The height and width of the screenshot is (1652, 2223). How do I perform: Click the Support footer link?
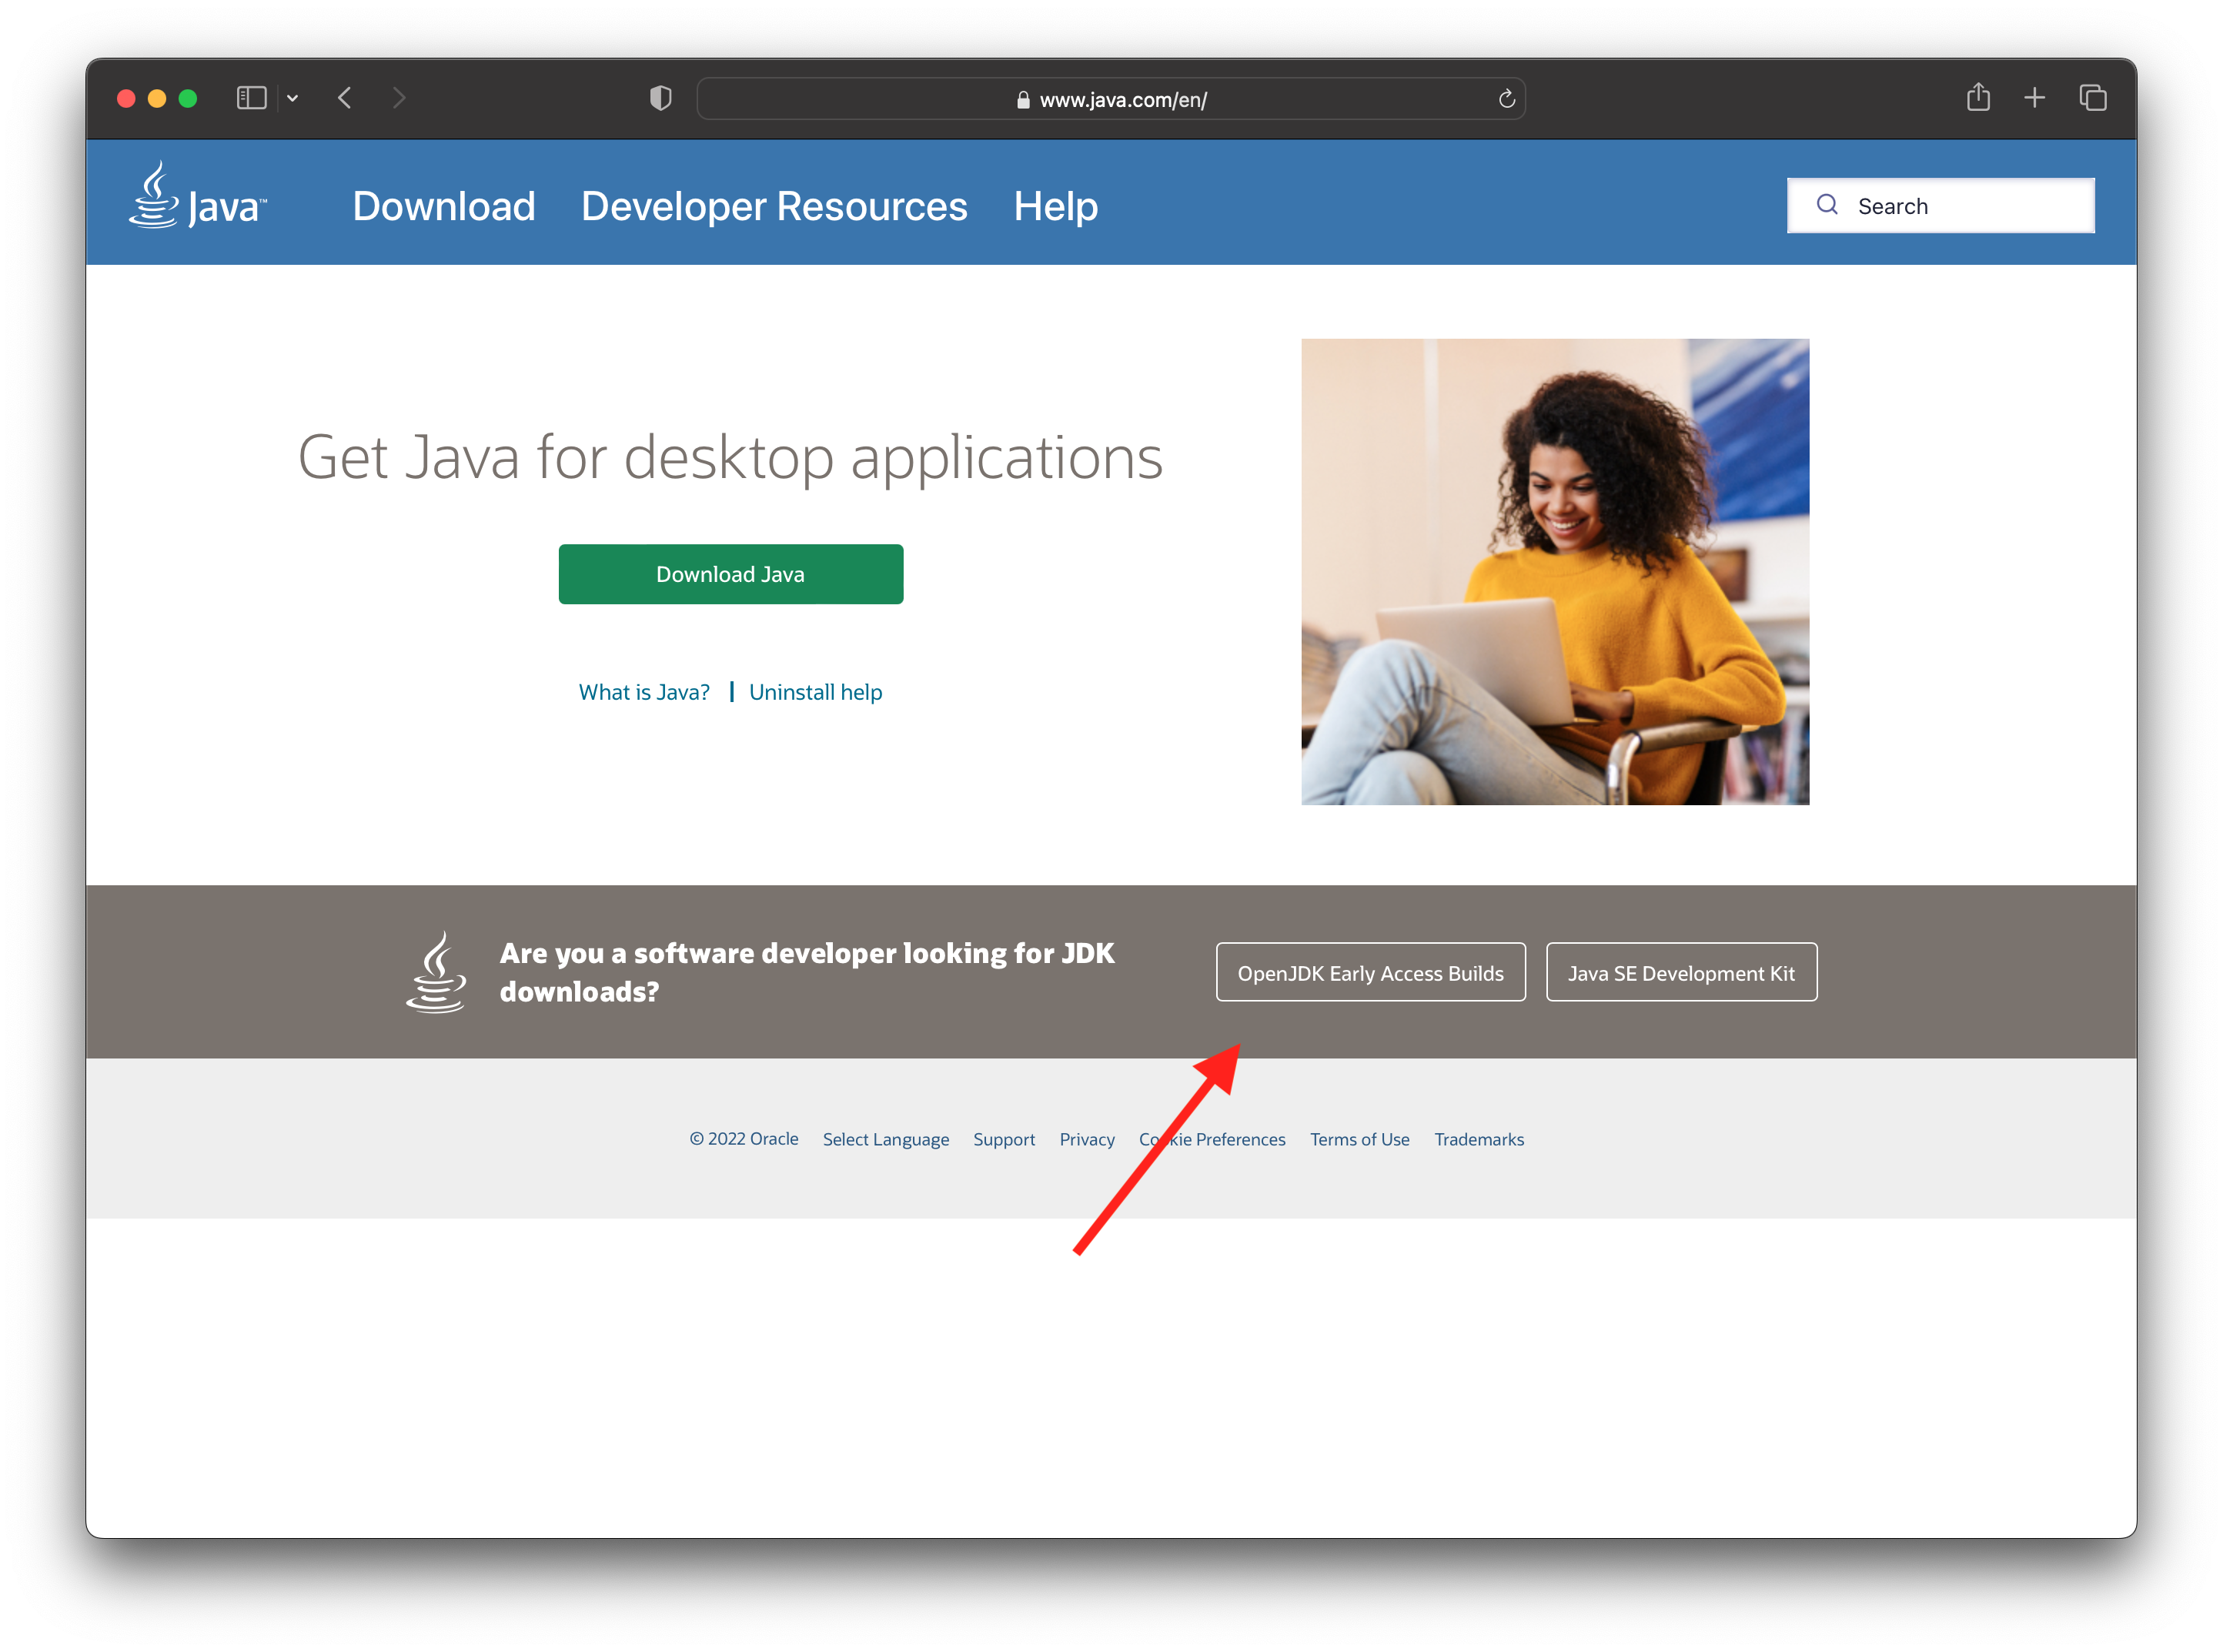tap(1003, 1140)
